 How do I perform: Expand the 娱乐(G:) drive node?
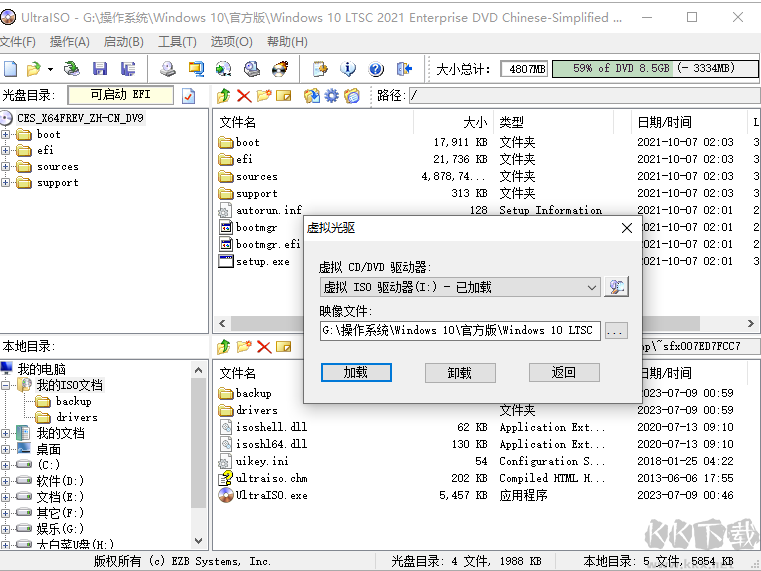pos(5,529)
